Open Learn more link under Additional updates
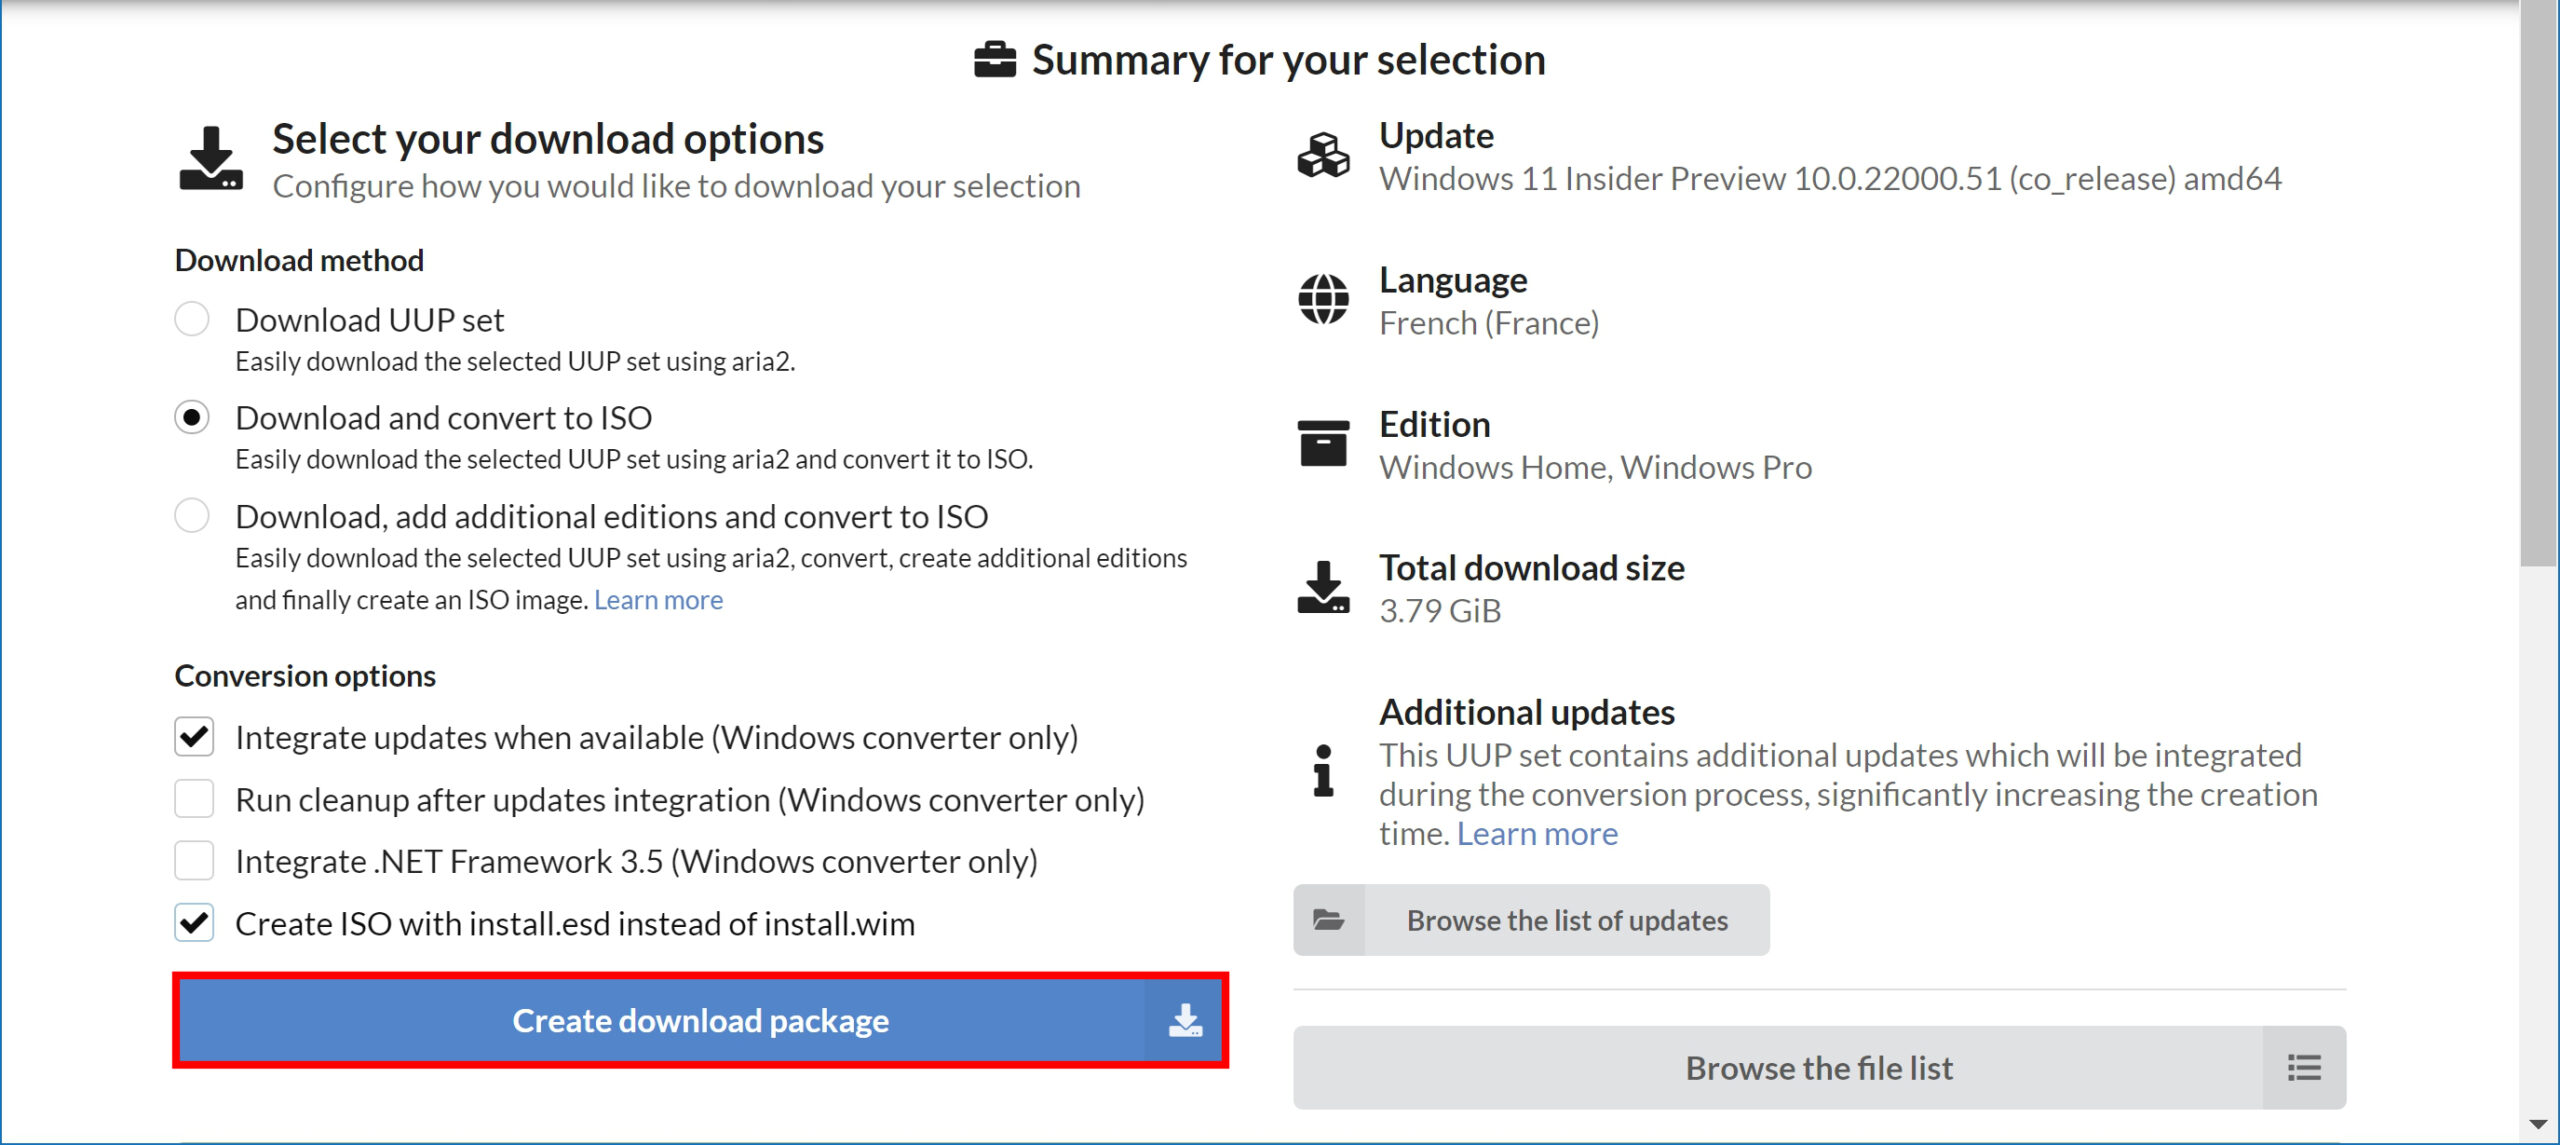 (x=1537, y=833)
